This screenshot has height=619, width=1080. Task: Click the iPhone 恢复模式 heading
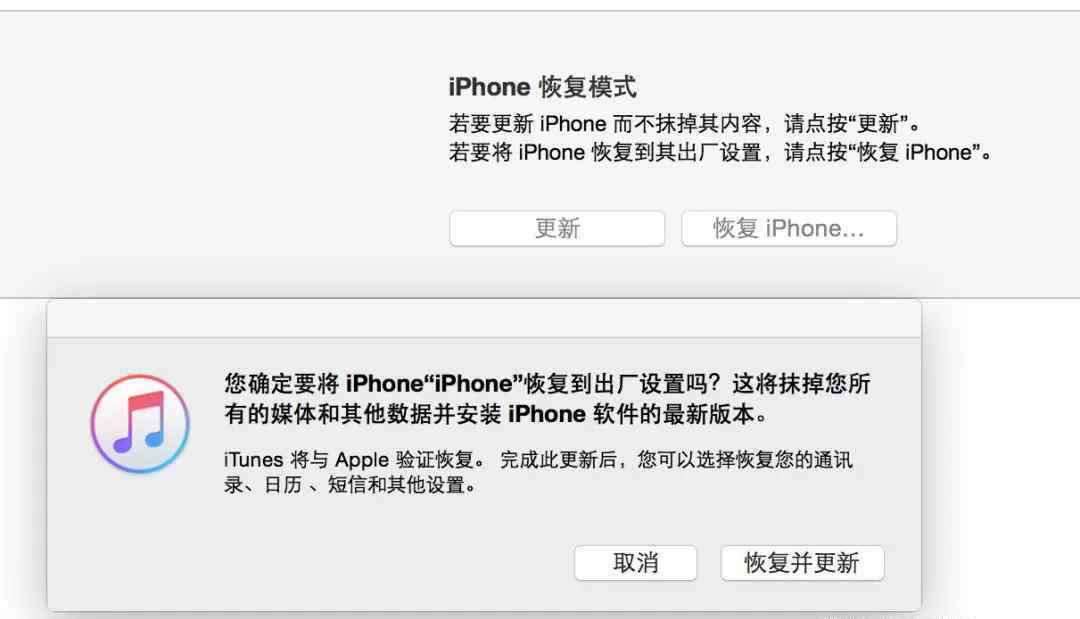542,87
